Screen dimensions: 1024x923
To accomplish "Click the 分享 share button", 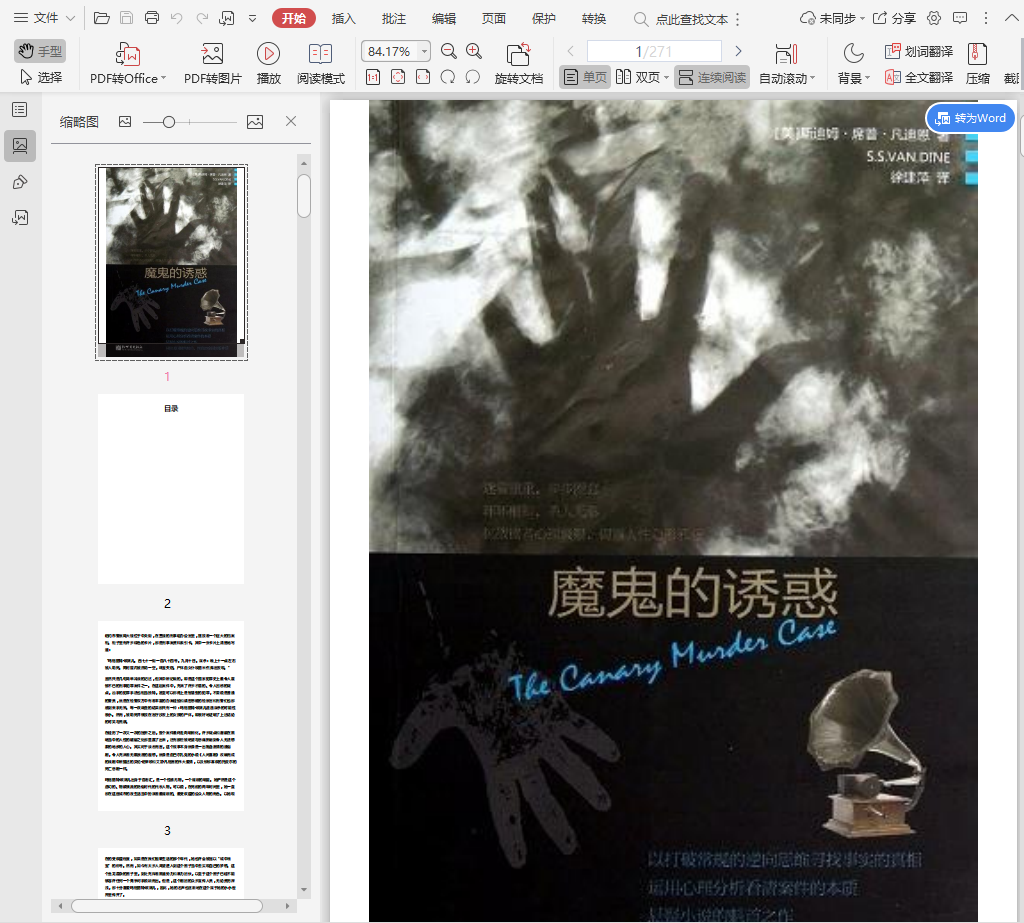I will 894,18.
